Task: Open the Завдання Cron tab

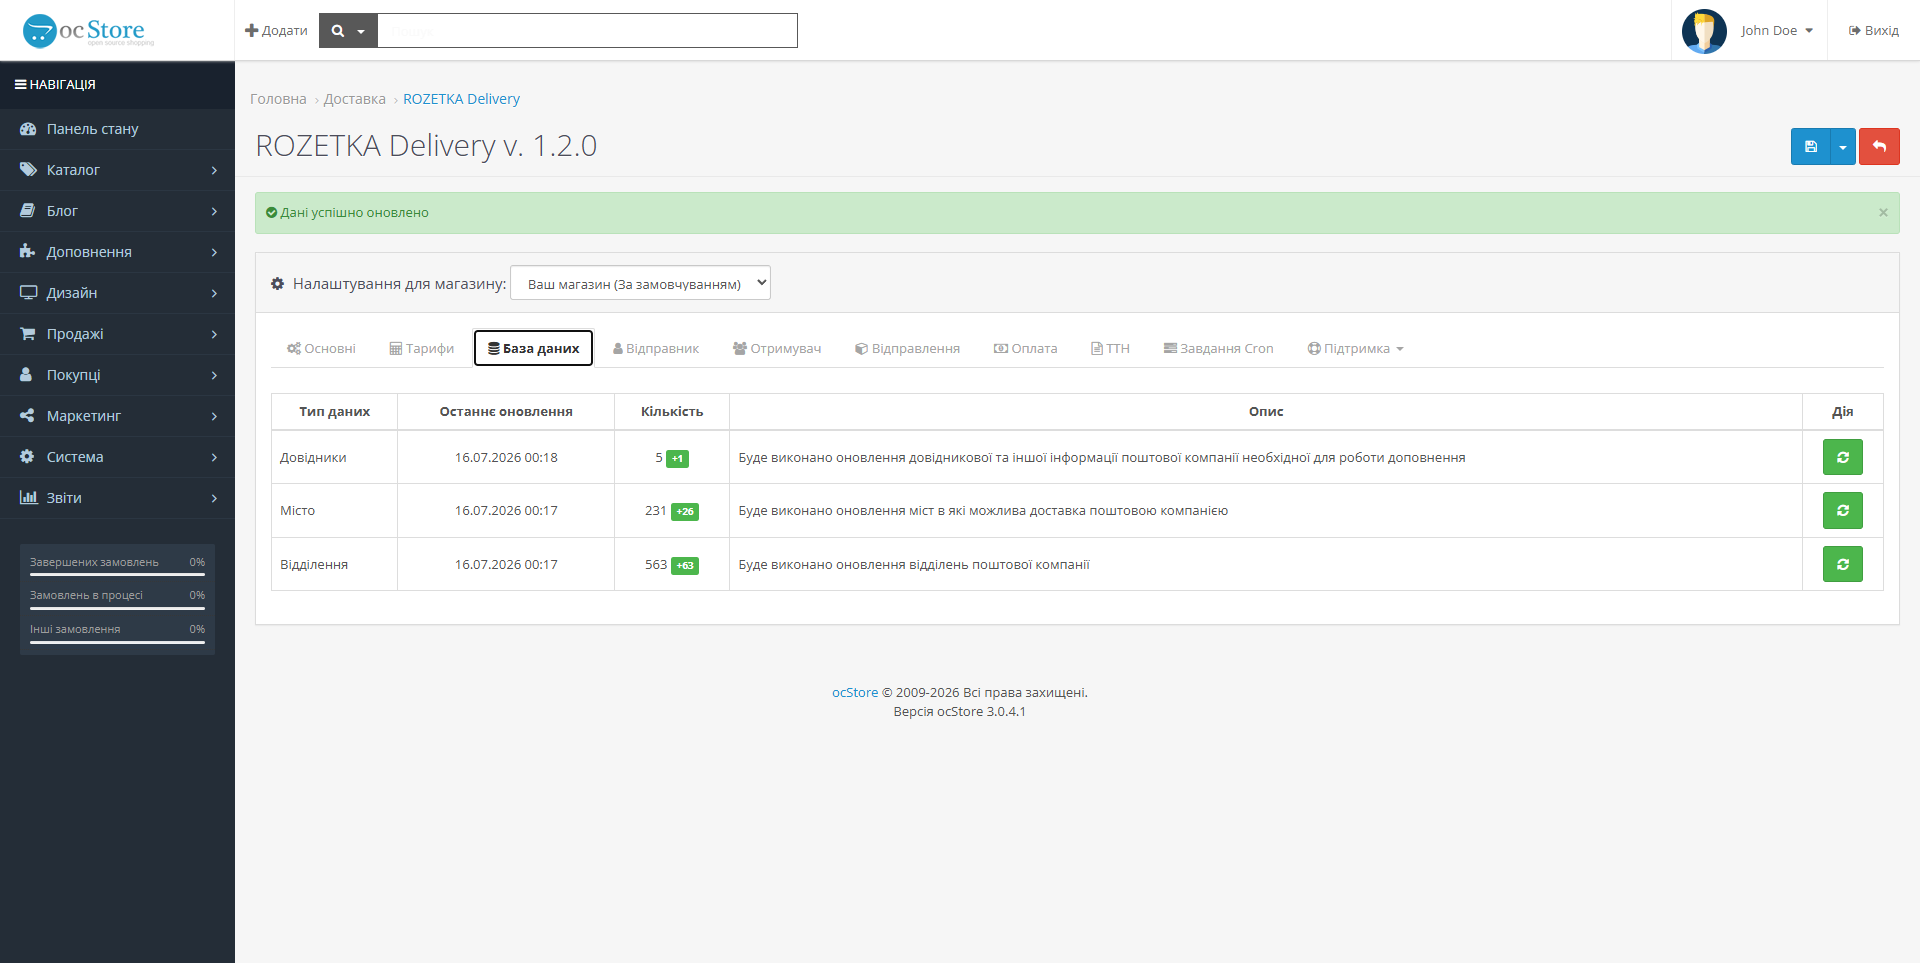Action: click(x=1218, y=348)
